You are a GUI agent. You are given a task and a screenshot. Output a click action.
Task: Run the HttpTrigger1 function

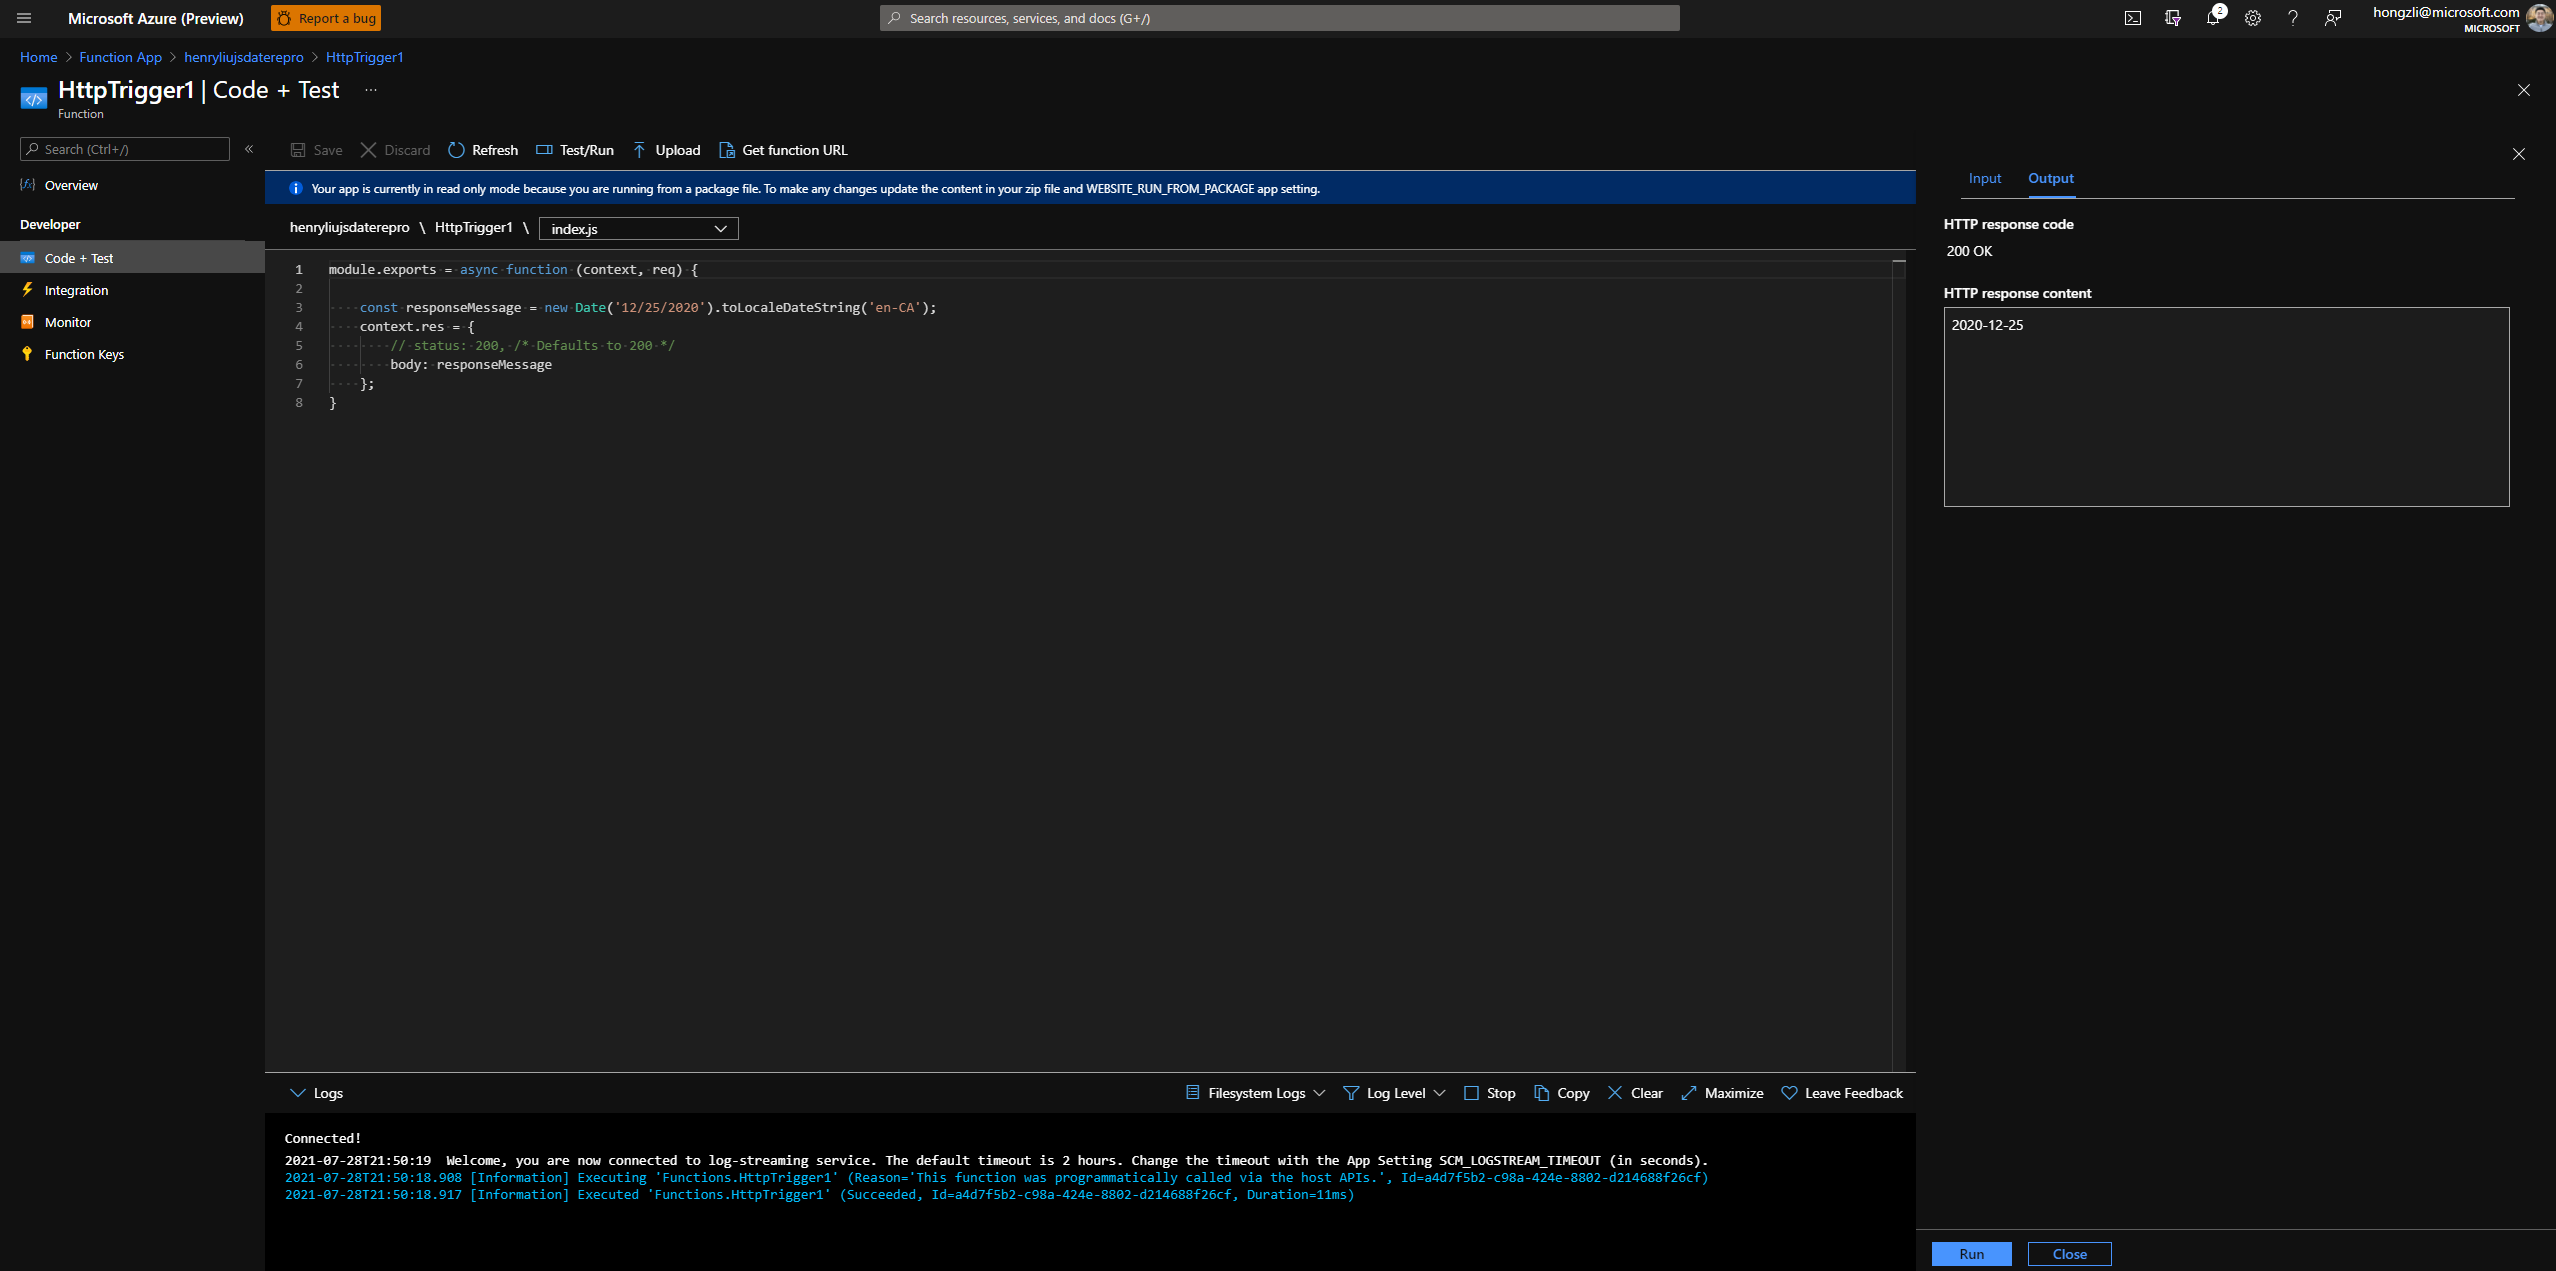pyautogui.click(x=1969, y=1253)
